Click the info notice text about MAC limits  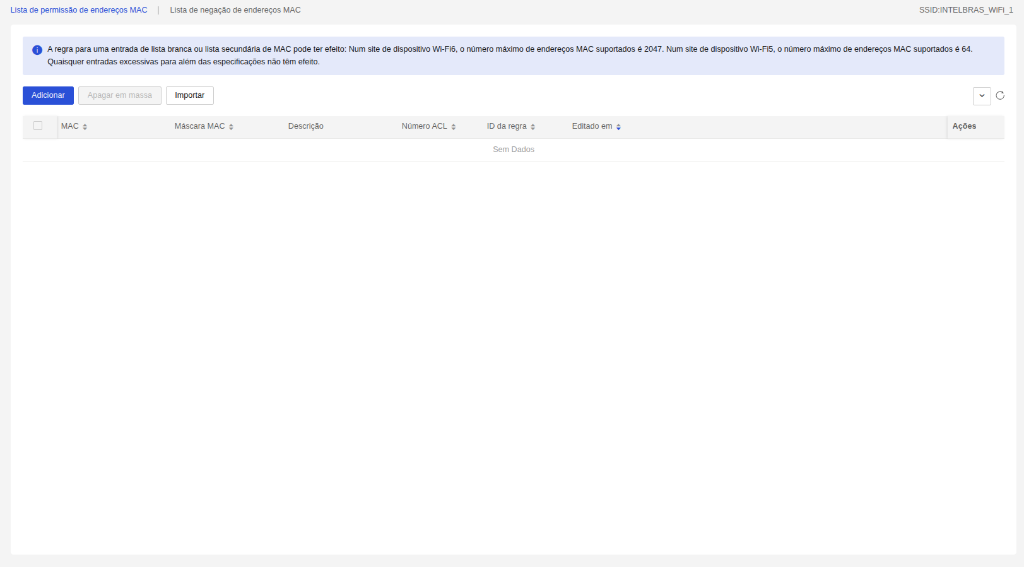(509, 56)
